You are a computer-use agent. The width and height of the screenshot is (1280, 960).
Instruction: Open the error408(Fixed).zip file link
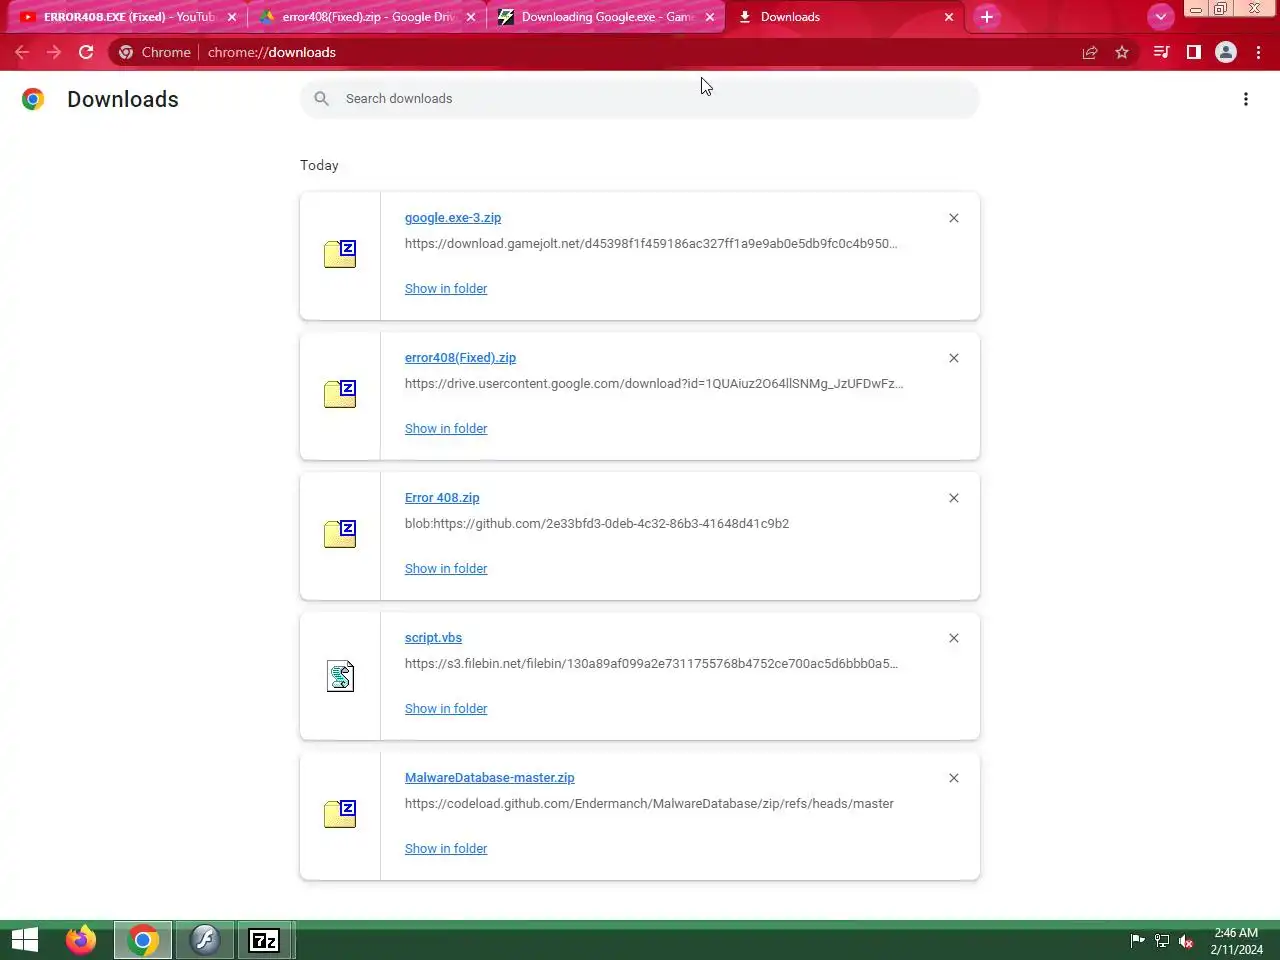pos(460,358)
